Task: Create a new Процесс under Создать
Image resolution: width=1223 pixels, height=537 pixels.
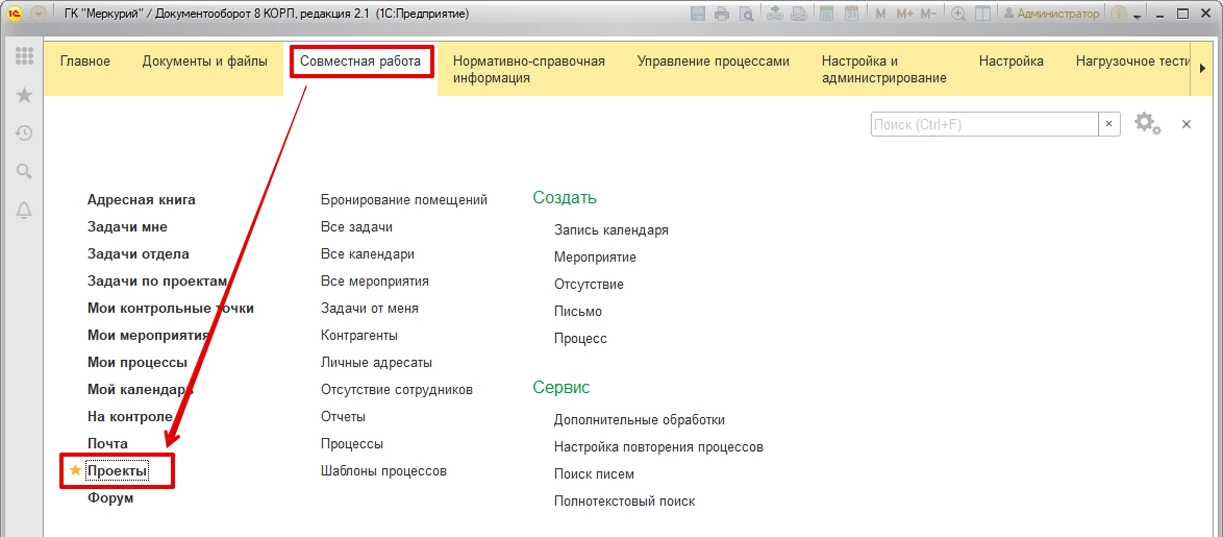Action: (x=581, y=338)
